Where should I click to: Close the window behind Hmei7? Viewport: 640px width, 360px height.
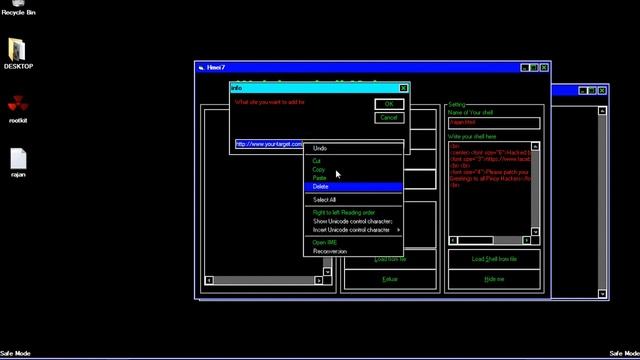coord(602,91)
